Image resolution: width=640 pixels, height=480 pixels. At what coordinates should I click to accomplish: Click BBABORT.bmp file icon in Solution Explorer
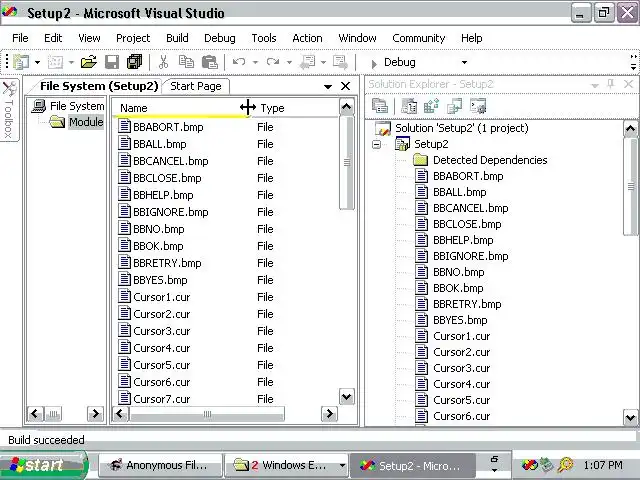coord(421,176)
